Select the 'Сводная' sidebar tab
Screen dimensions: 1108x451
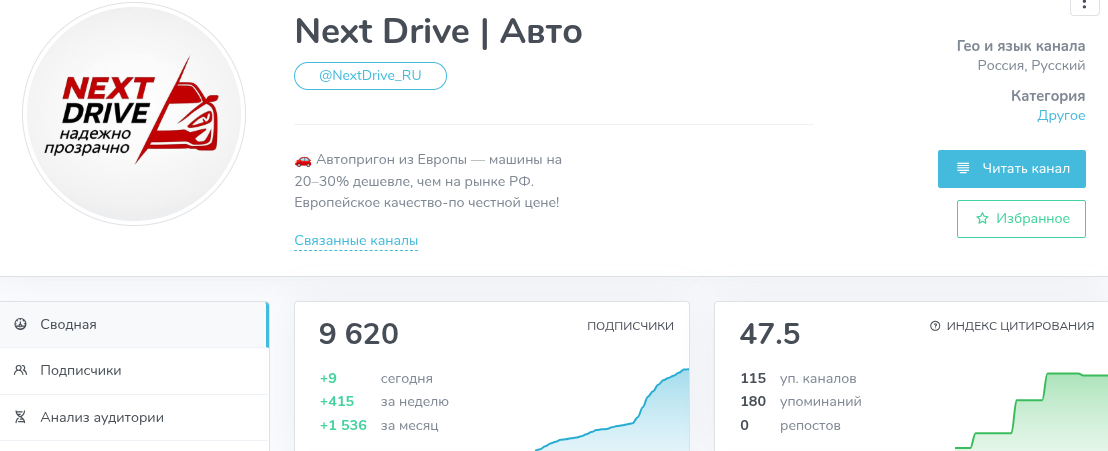(x=134, y=324)
